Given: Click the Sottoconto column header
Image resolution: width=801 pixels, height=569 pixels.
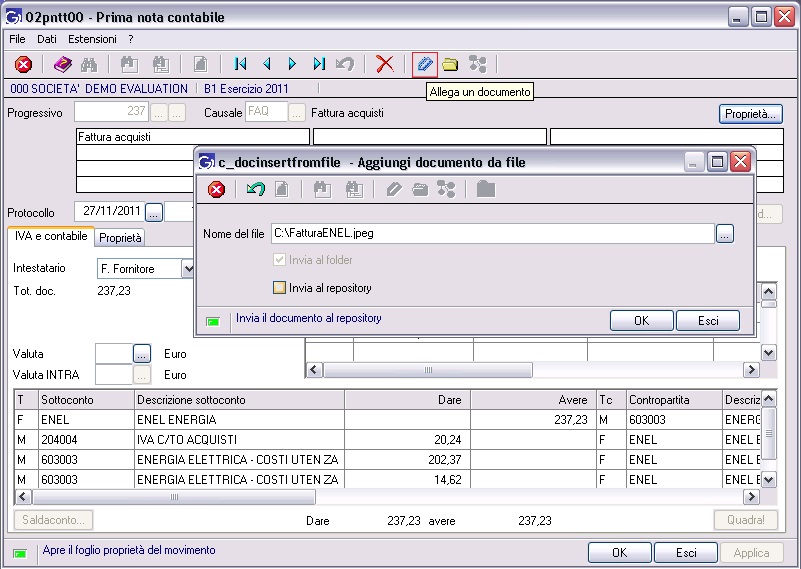Looking at the screenshot, I should (86, 399).
